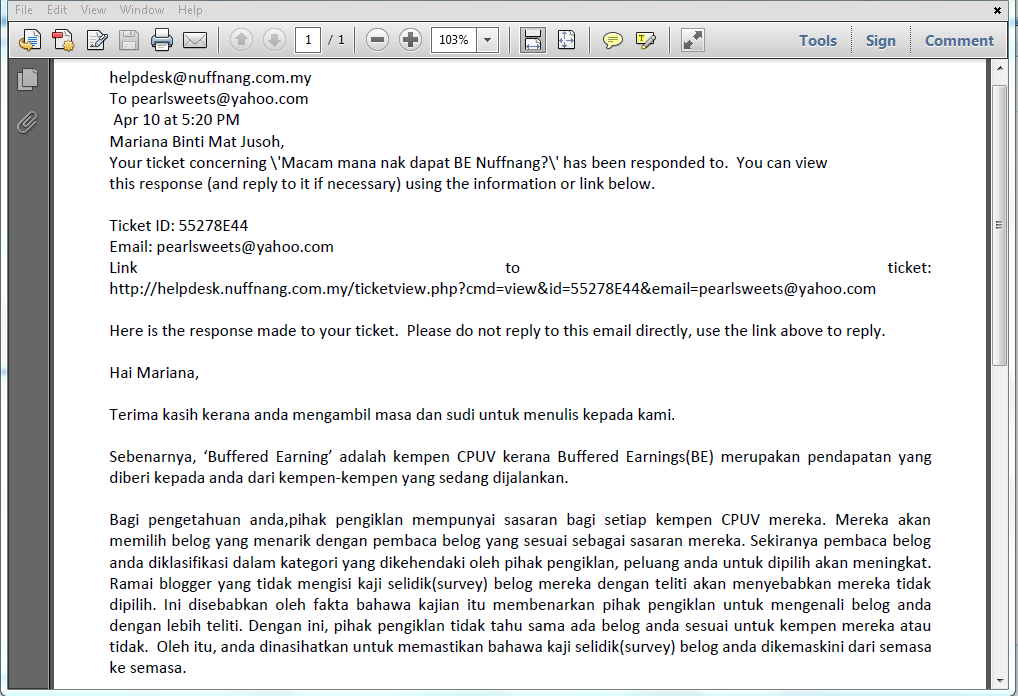Click the Fit width scrolling icon

[532, 40]
